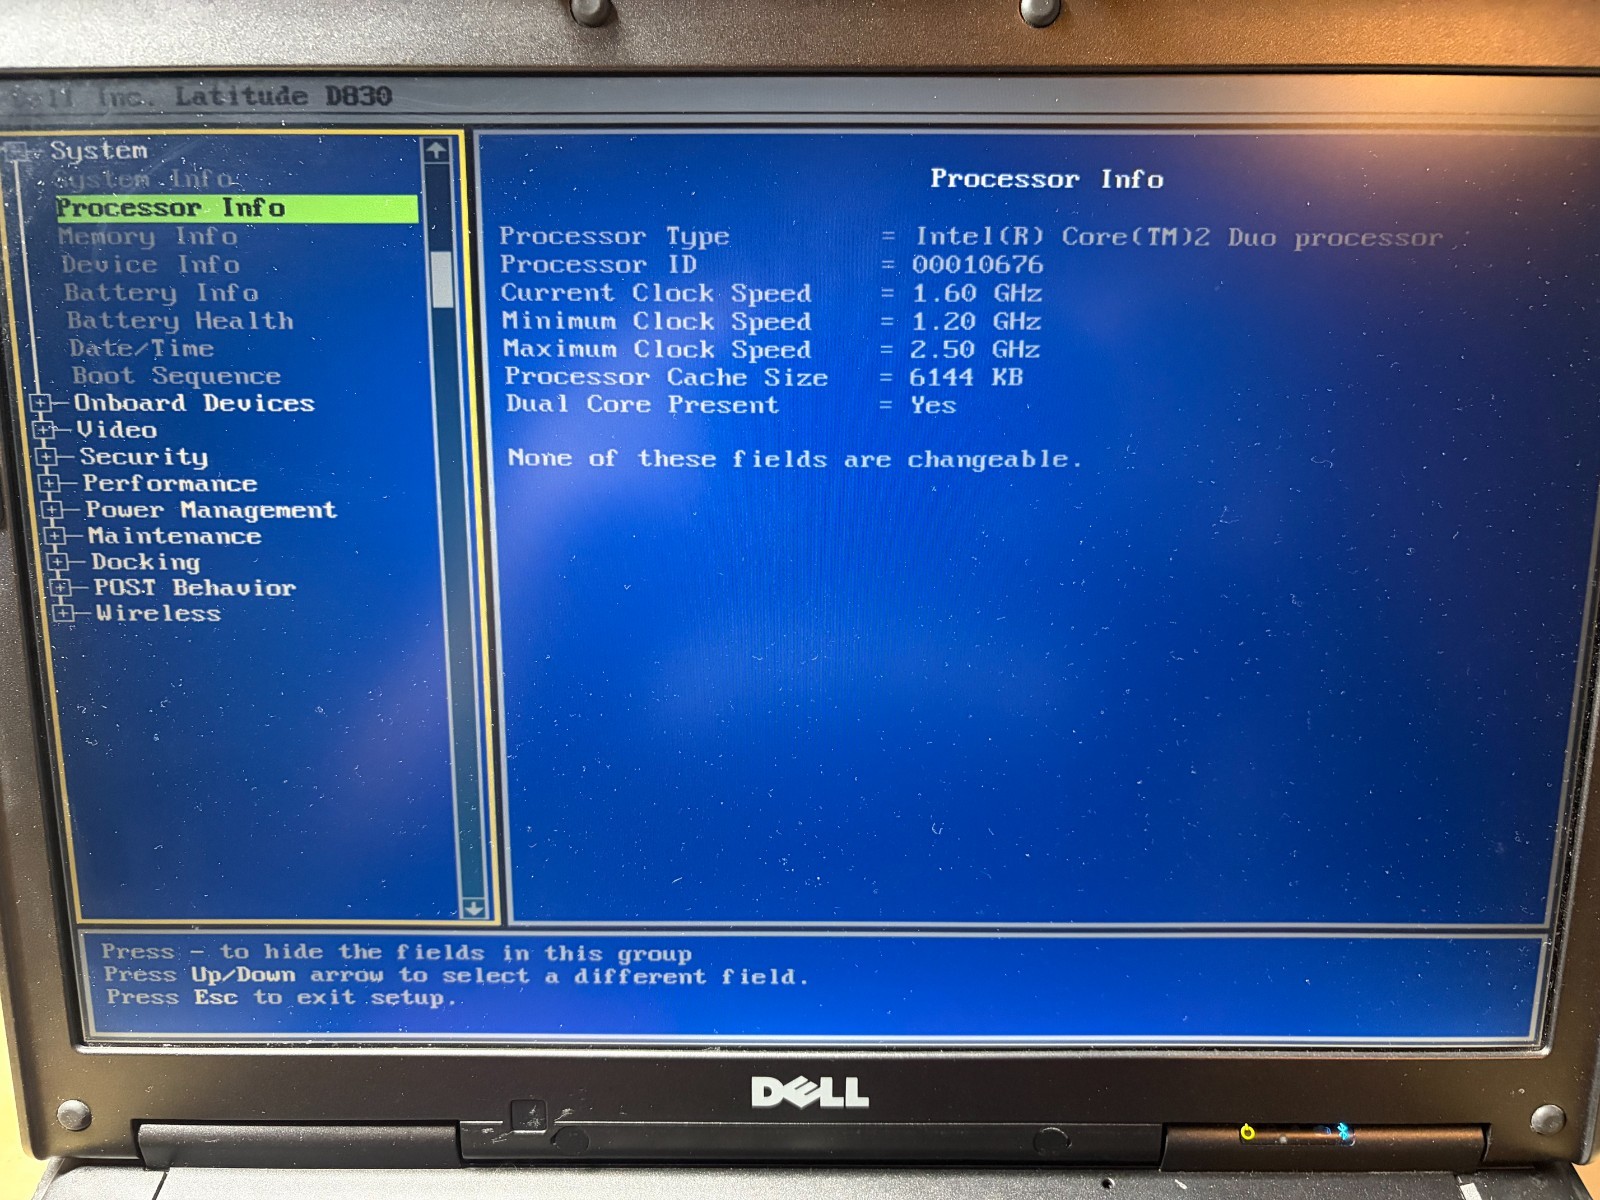
Task: Expand the Wireless group
Action: (64, 613)
